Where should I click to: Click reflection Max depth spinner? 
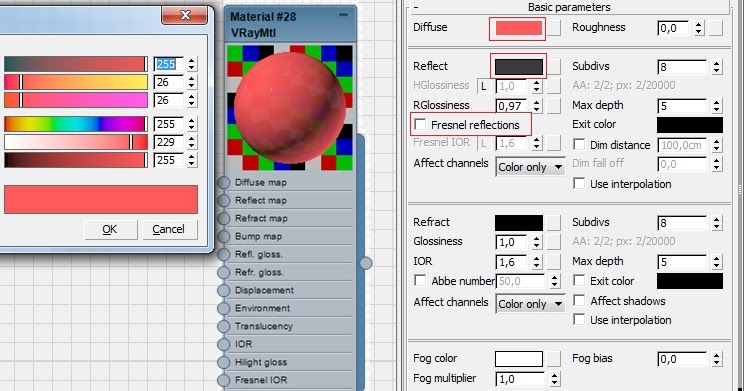(717, 106)
